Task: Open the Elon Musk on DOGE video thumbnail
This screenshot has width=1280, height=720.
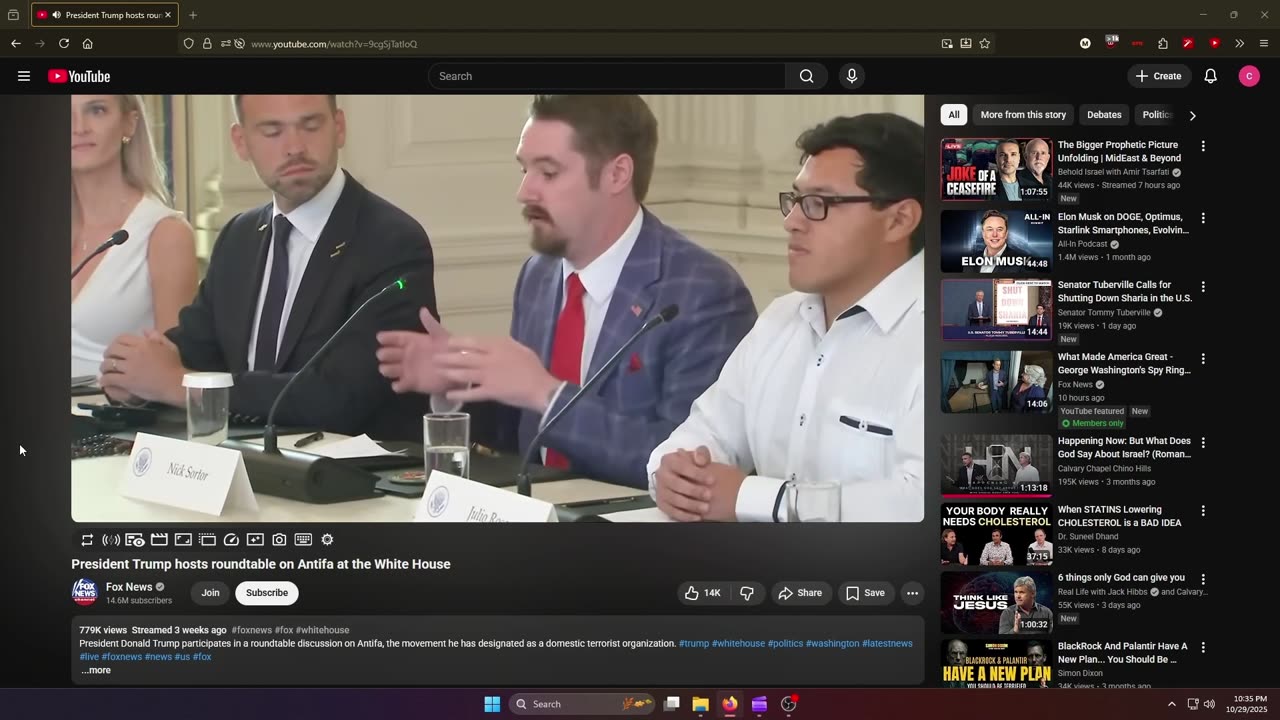Action: click(x=996, y=241)
